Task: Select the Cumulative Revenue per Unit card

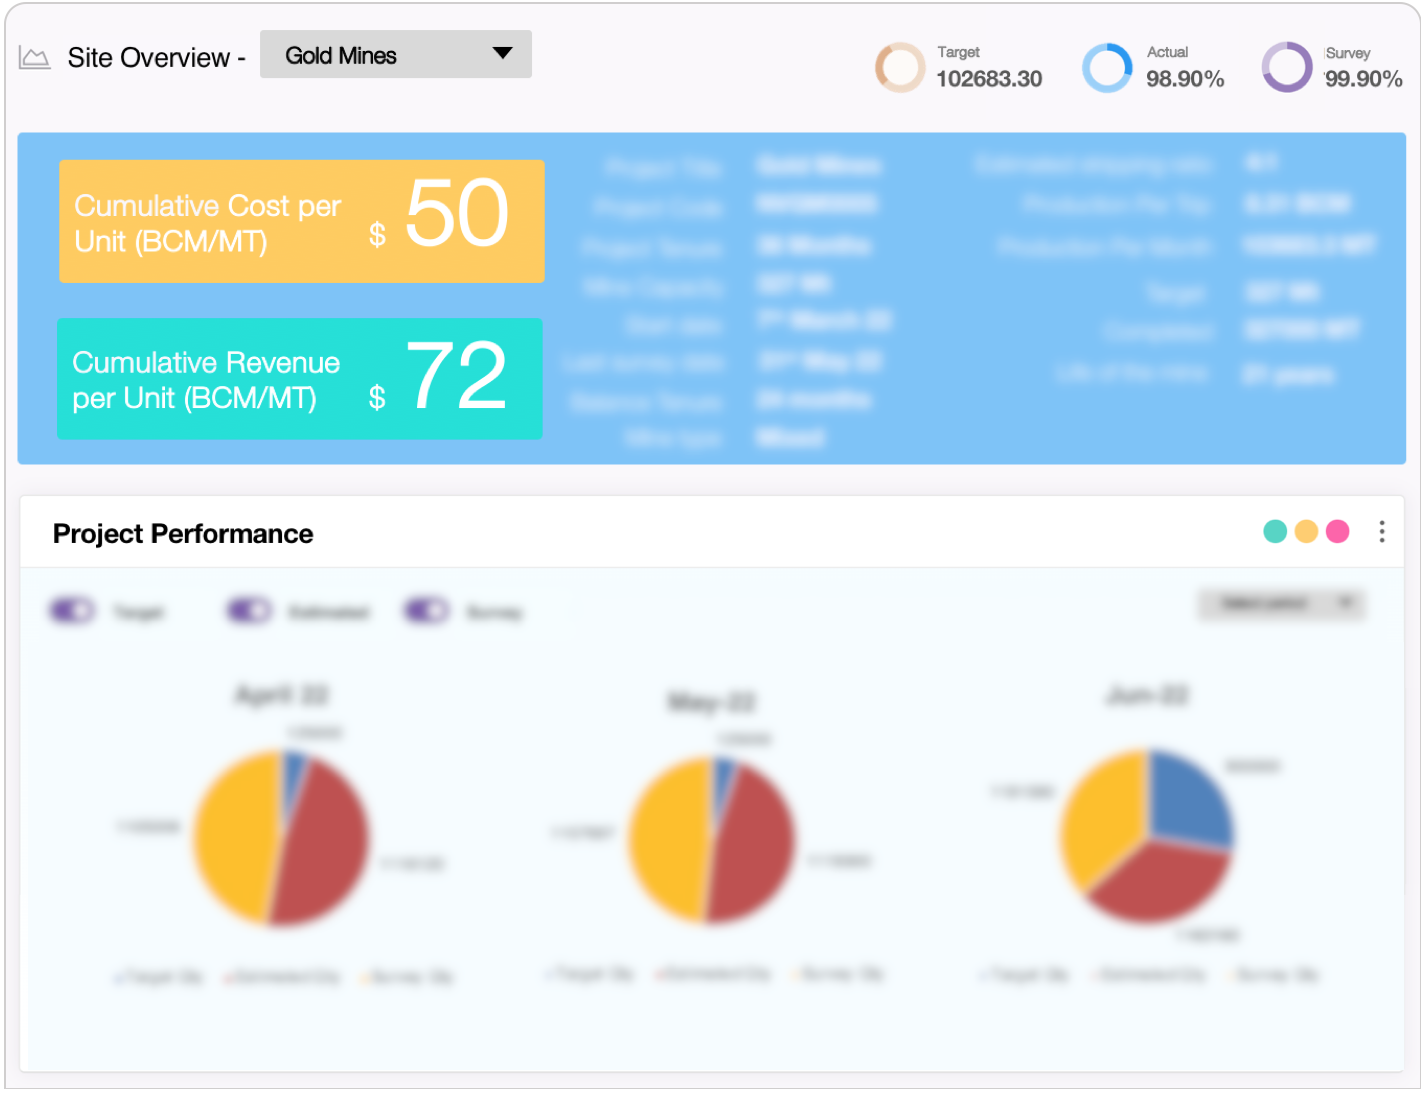Action: pos(300,379)
